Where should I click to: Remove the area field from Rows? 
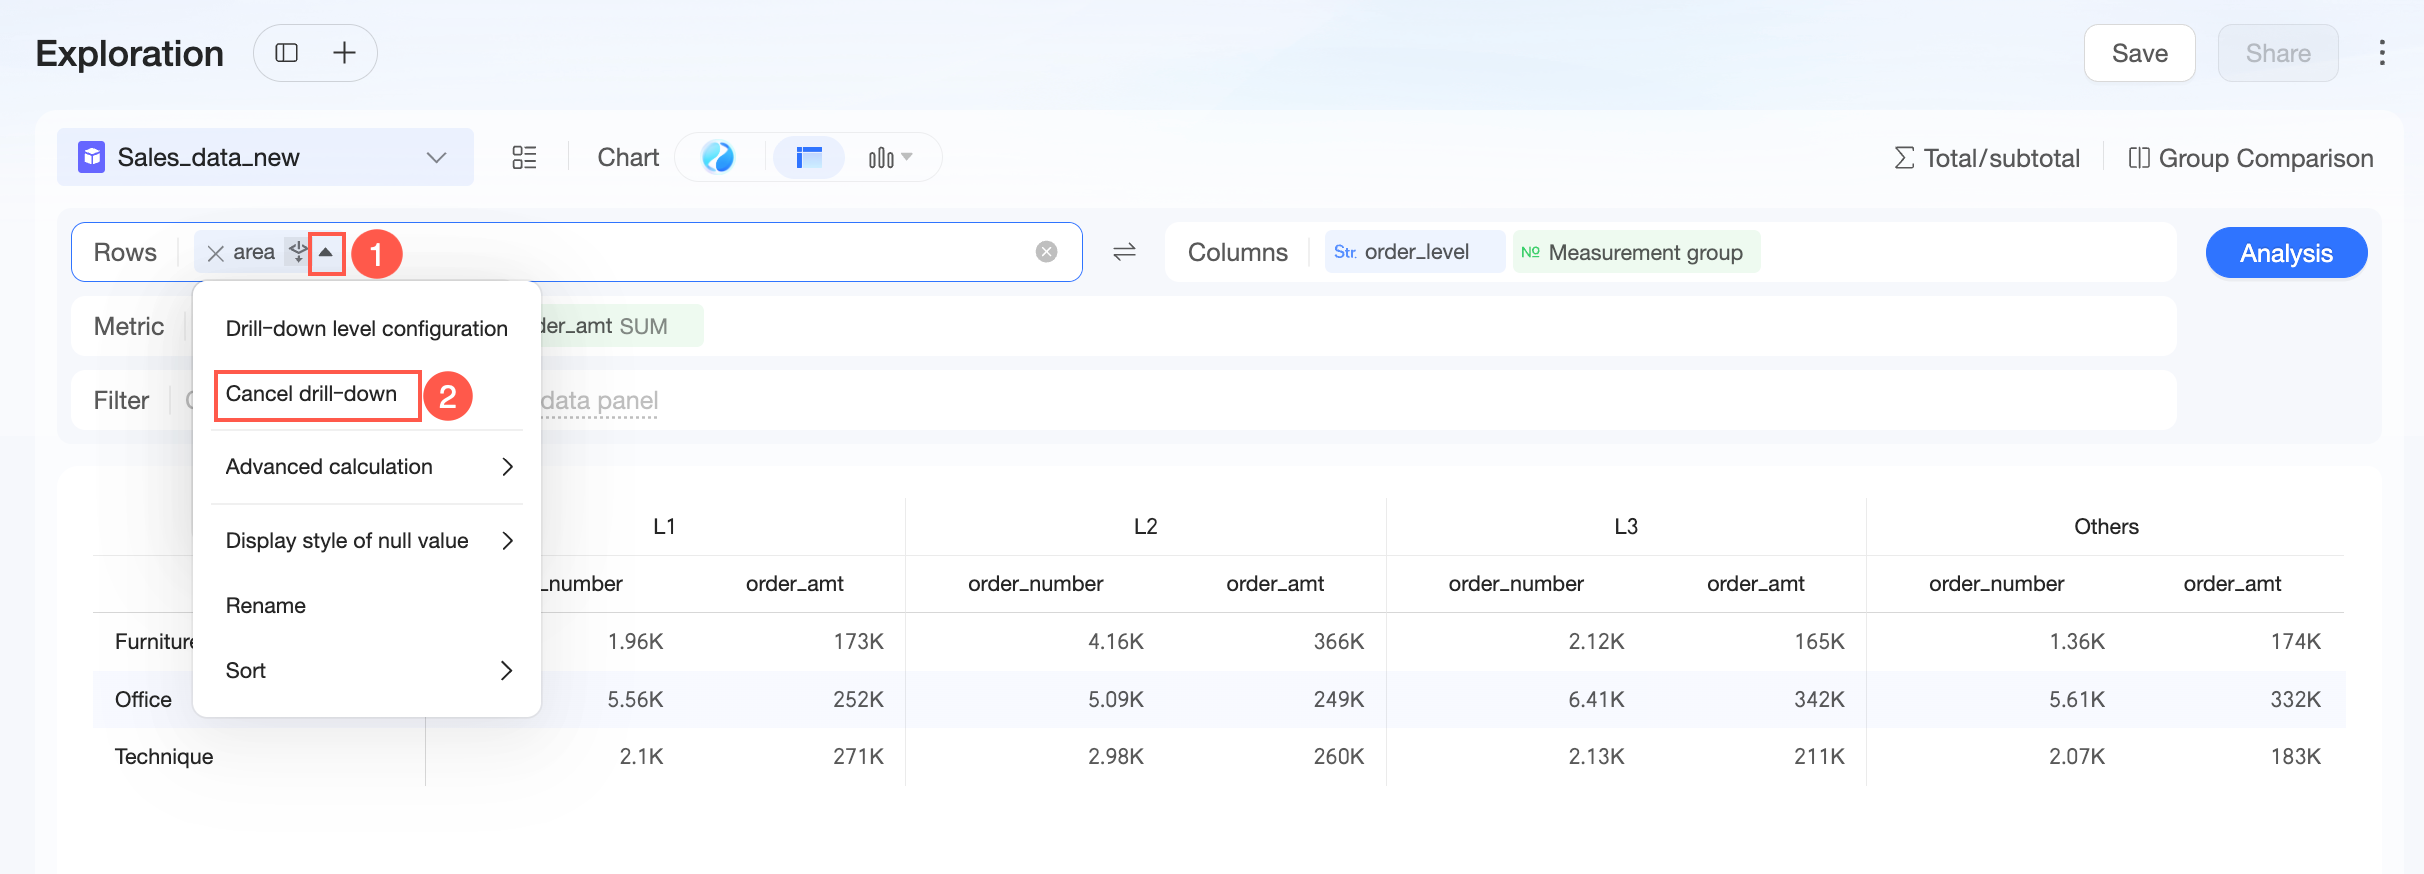[215, 253]
